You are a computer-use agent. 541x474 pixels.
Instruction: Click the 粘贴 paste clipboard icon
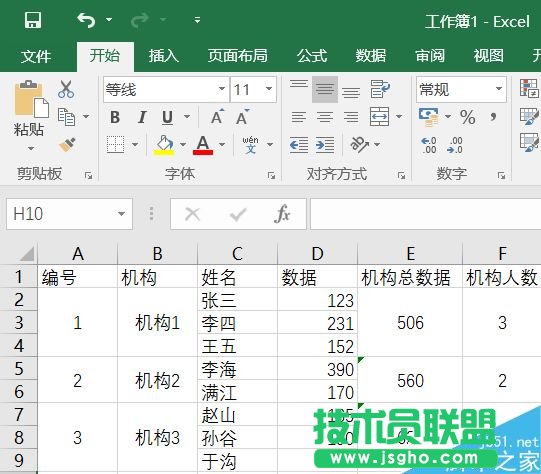click(31, 99)
